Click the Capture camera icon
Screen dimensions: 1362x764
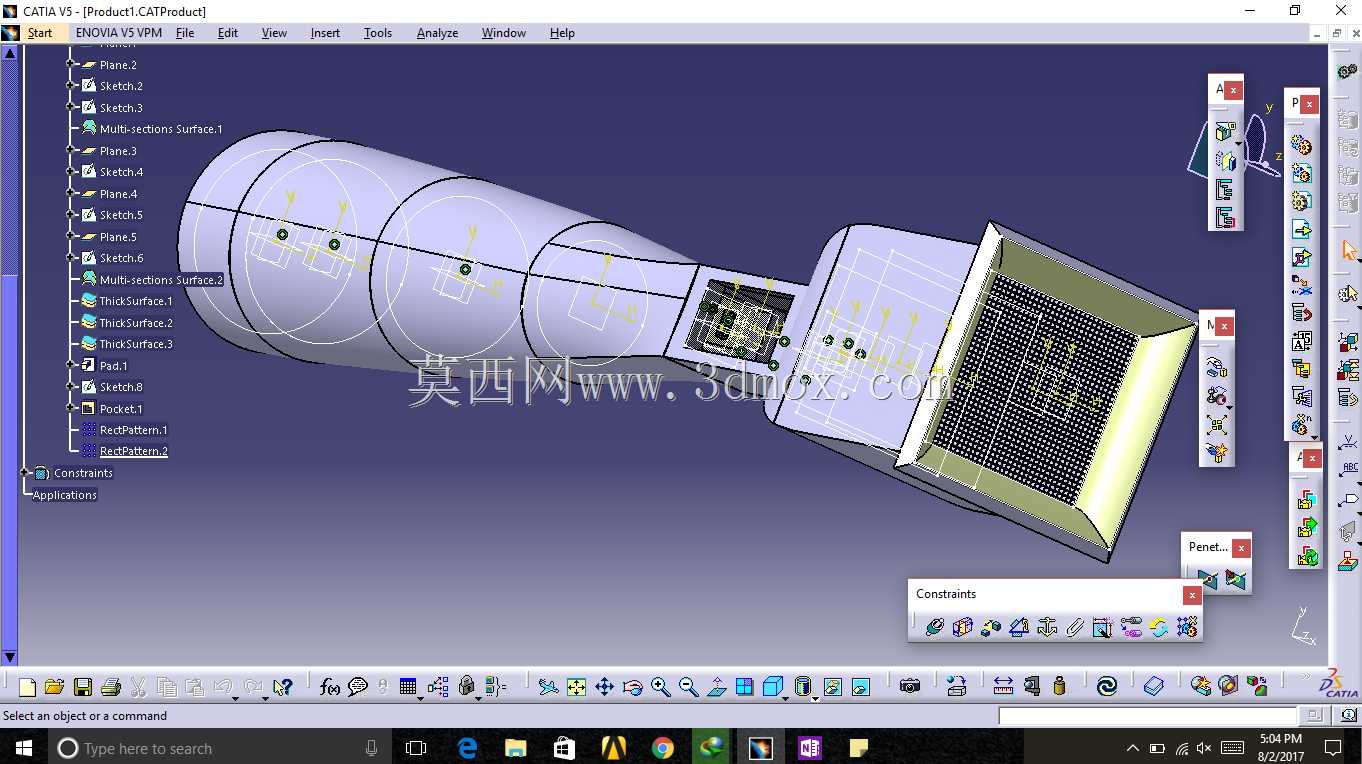[909, 687]
